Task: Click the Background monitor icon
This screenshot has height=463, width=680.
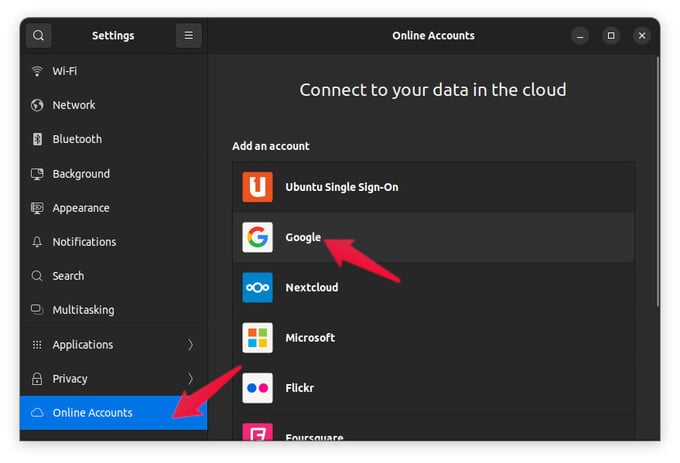Action: (37, 174)
